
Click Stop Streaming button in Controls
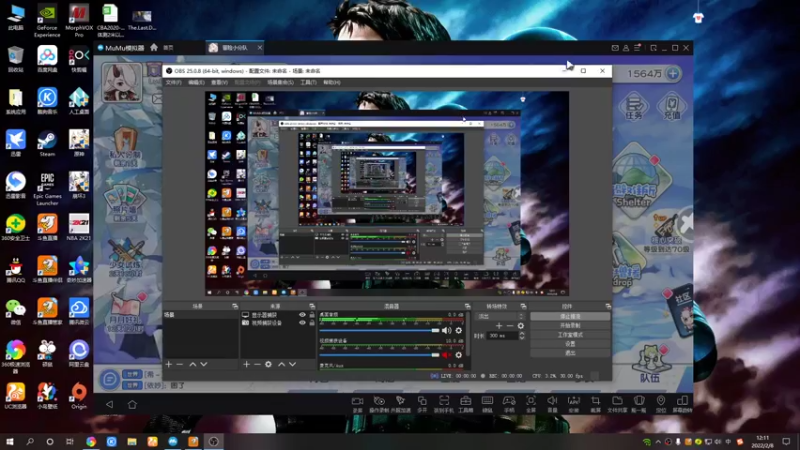(570, 316)
